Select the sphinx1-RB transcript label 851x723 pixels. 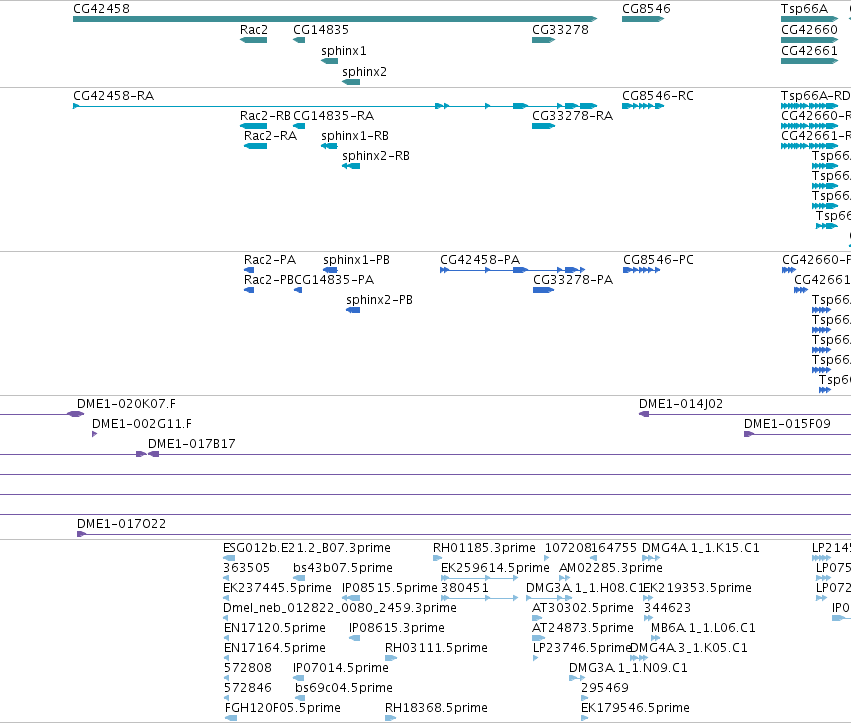pos(355,136)
